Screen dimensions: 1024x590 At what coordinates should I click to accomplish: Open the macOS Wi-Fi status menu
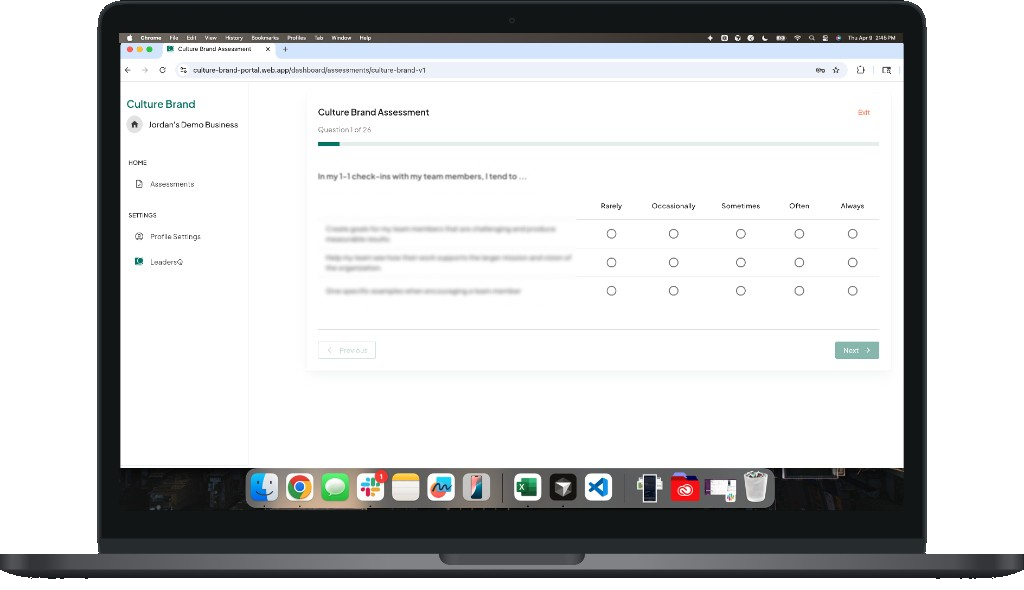coord(796,37)
